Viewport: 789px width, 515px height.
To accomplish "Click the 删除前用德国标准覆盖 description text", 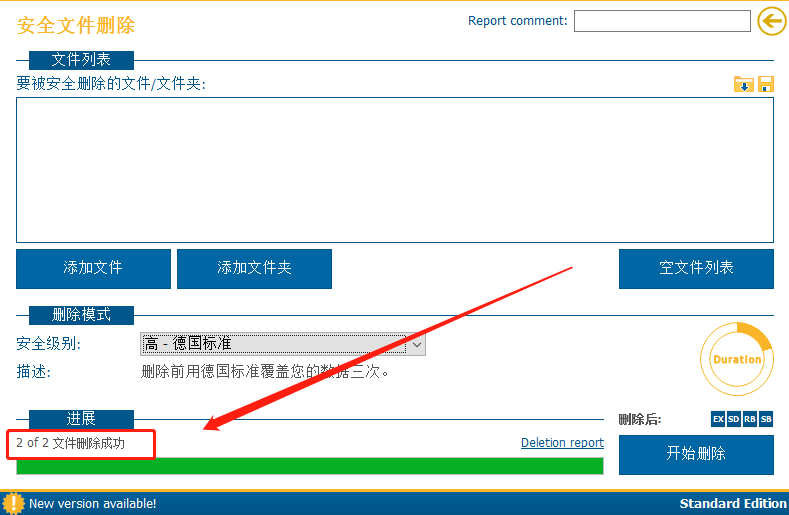I will coord(265,372).
